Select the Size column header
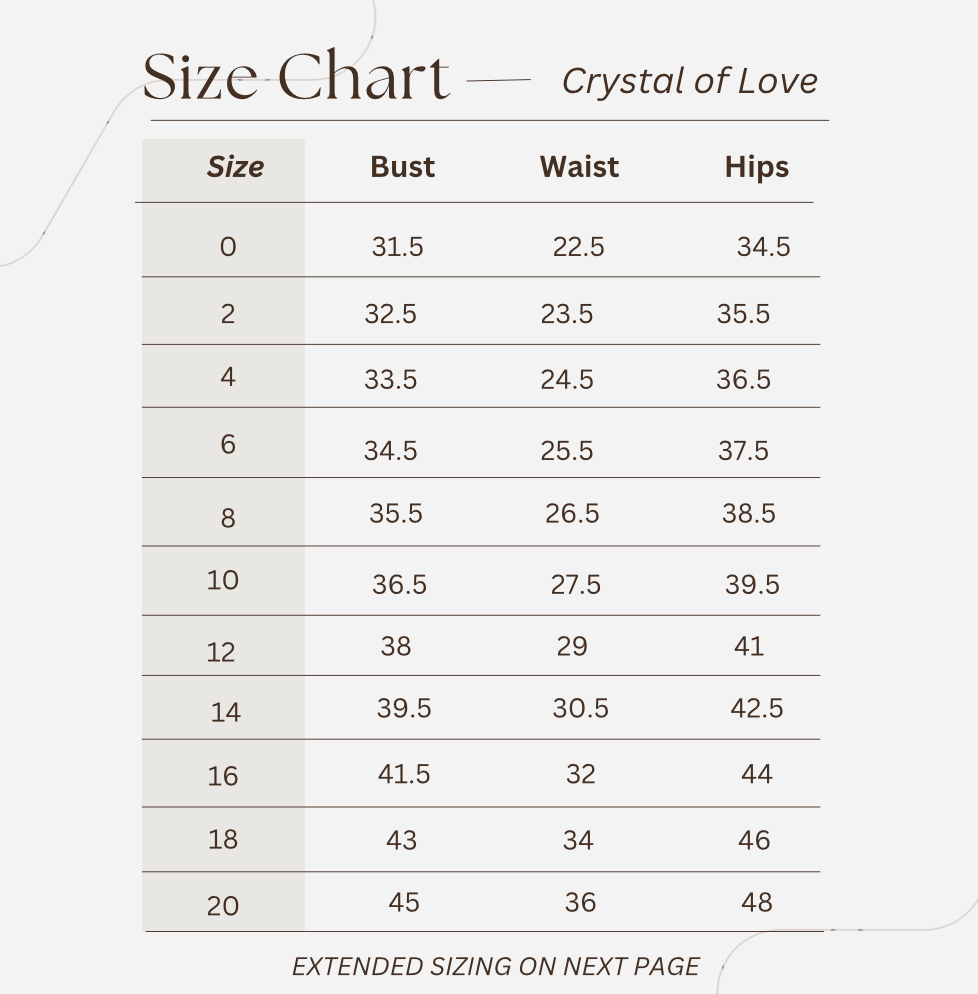Viewport: 978px width, 994px height. click(235, 167)
